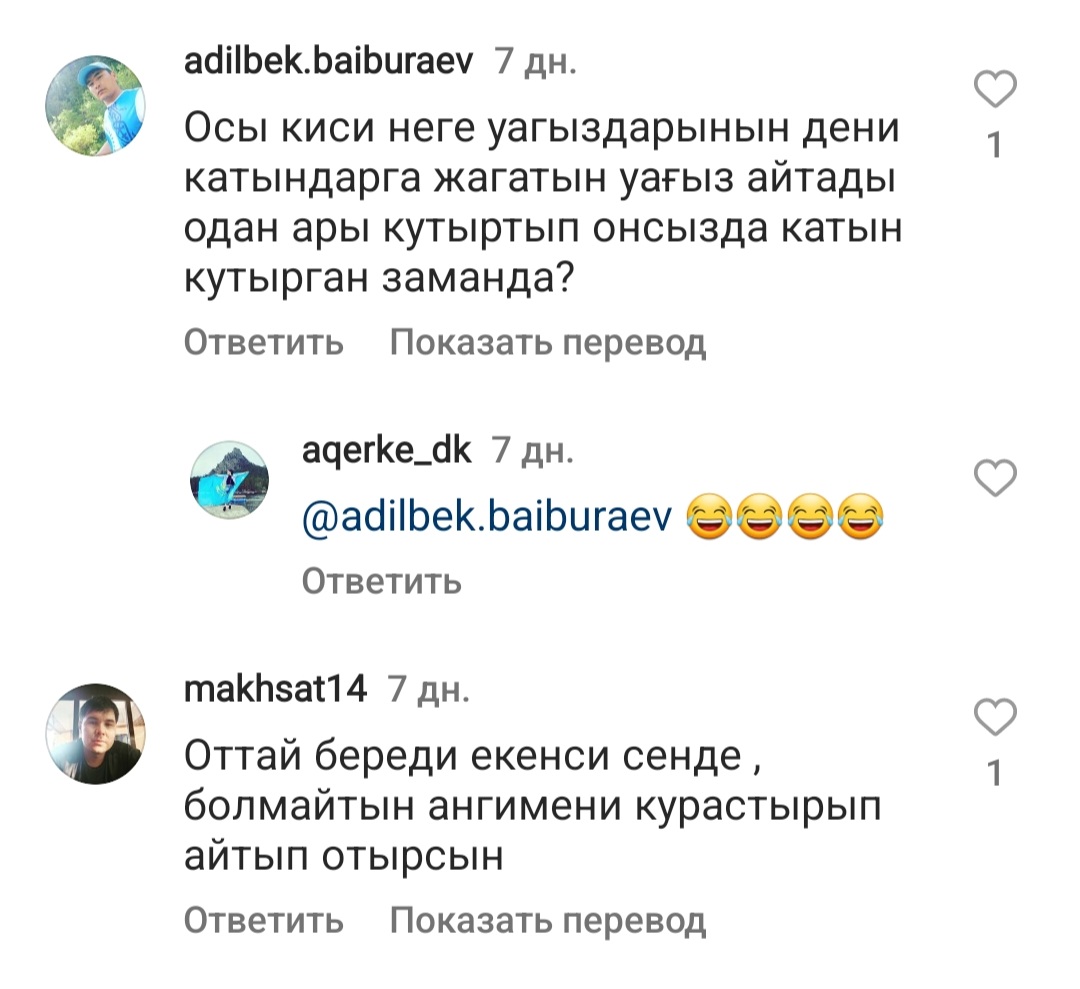Click the makhsat14 username
The width and height of the screenshot is (1080, 989).
coord(276,688)
